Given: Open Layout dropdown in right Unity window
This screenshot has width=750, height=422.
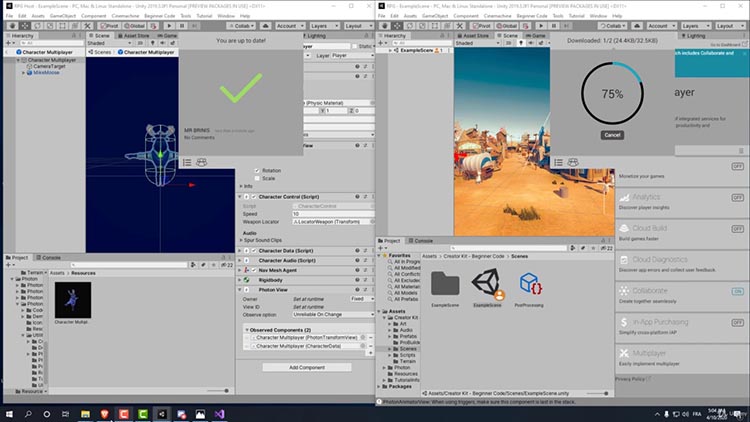Looking at the screenshot, I should [728, 26].
